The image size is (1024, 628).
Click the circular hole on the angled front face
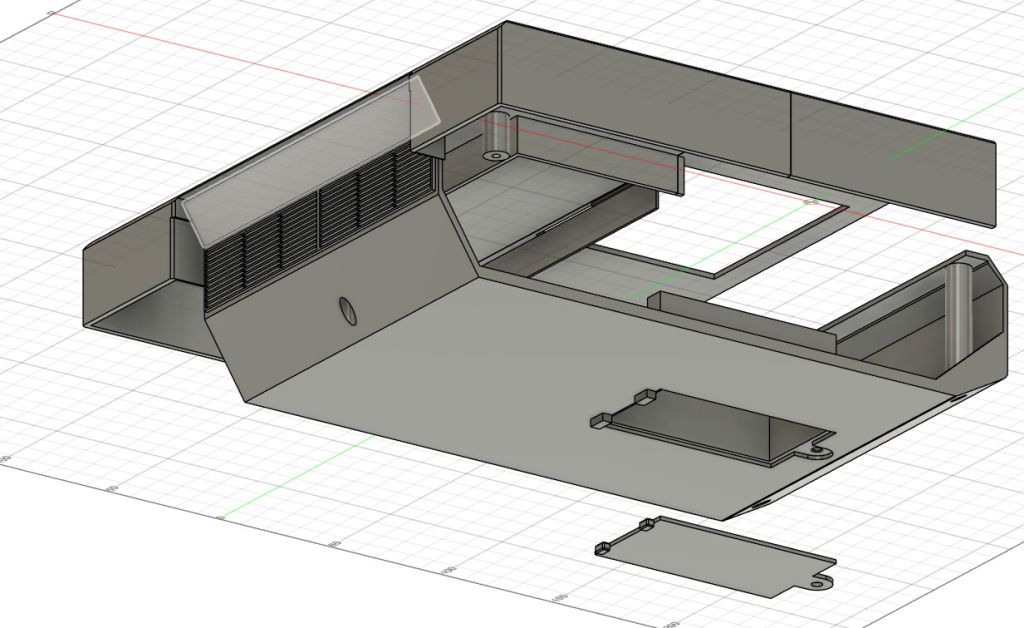[347, 311]
